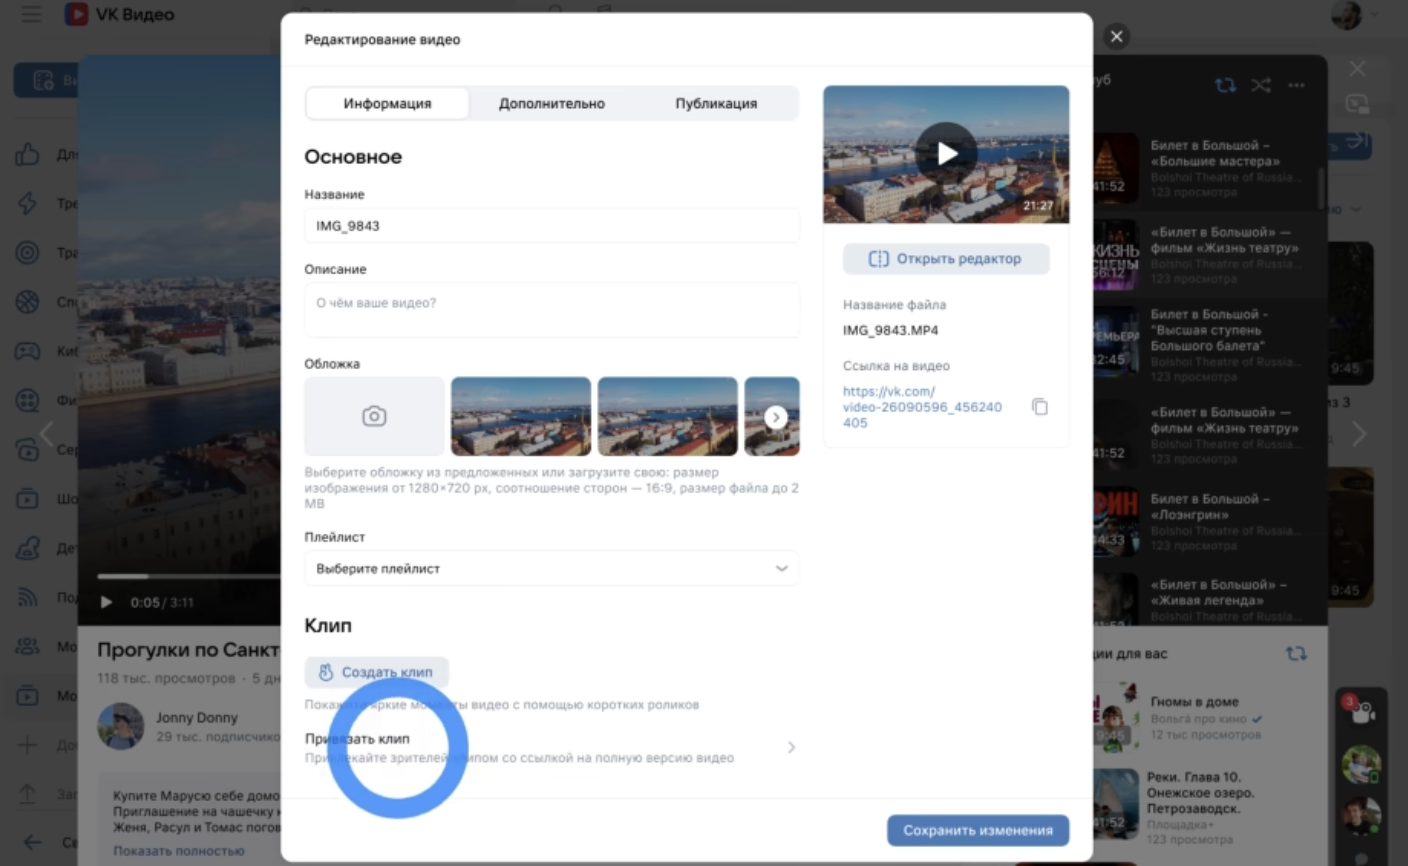Select the second suggested cover thumbnail

coord(667,416)
